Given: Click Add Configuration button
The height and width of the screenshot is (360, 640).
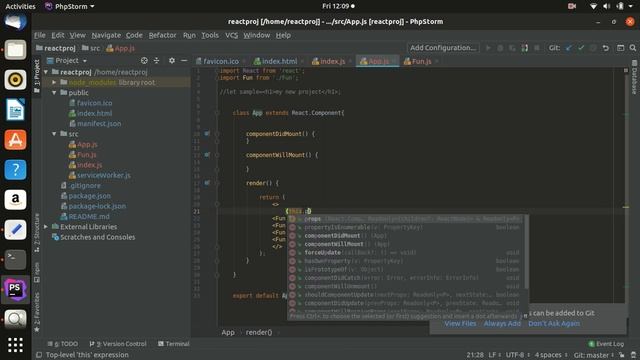Looking at the screenshot, I should tap(443, 48).
